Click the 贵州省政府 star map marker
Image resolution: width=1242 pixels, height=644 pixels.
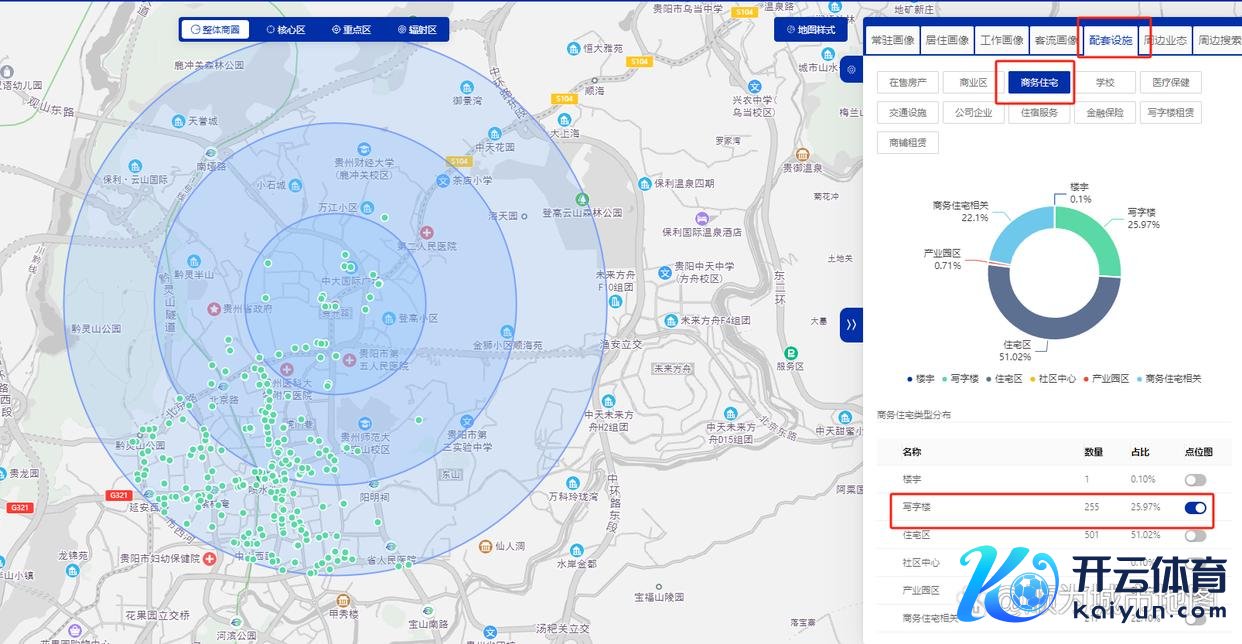pyautogui.click(x=213, y=310)
